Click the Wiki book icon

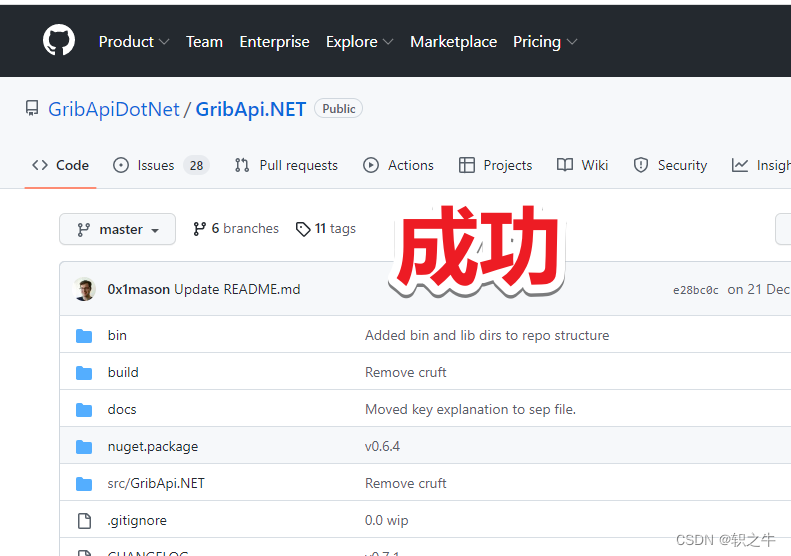(x=564, y=165)
